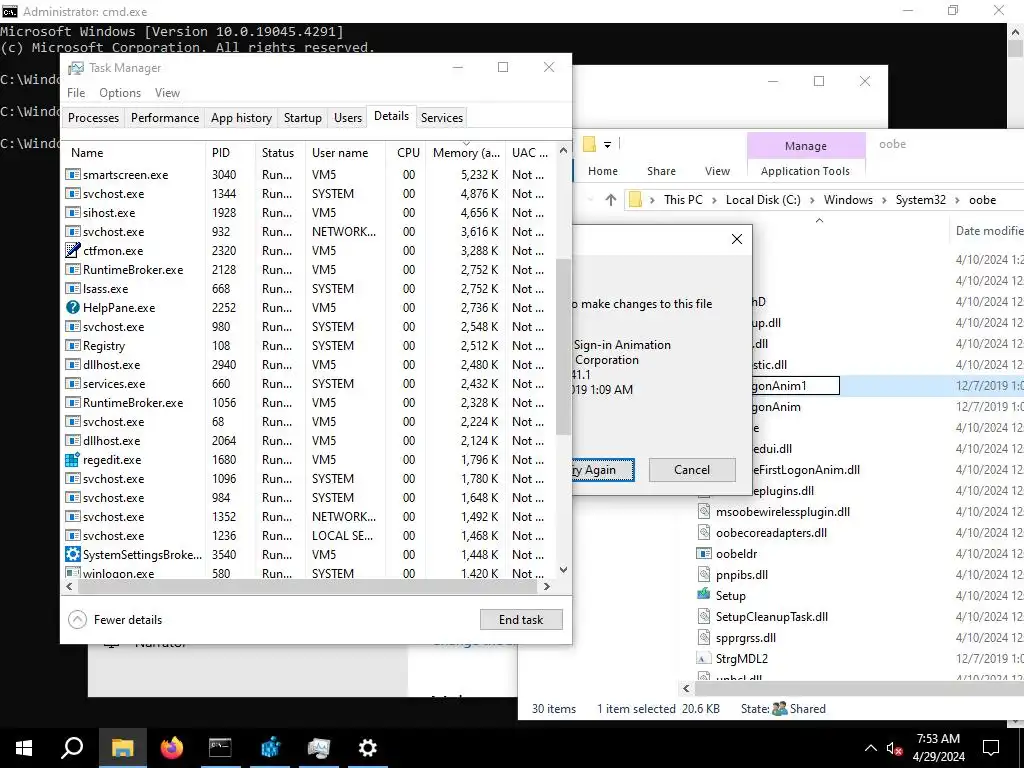The image size is (1024, 768).
Task: Expand the Windows breadcrumb chevron
Action: point(884,200)
